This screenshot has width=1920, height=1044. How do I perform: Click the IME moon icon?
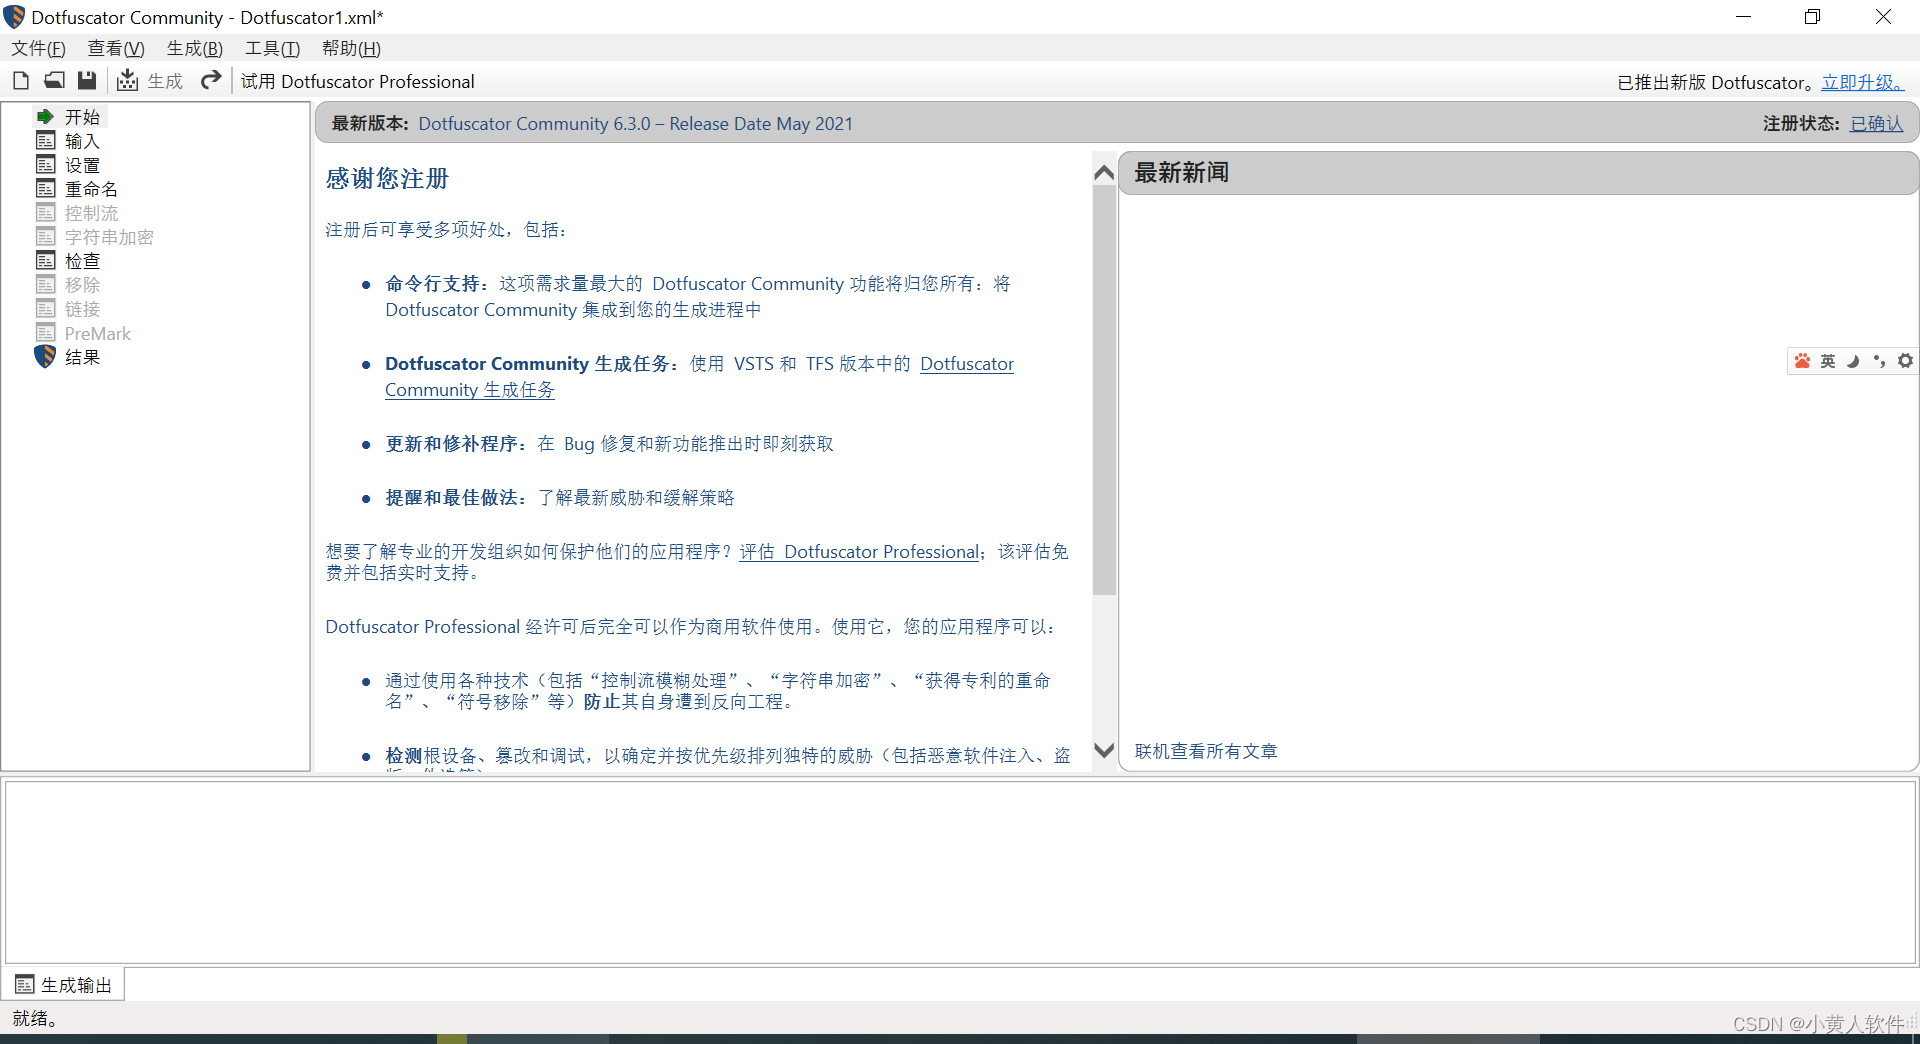[1853, 361]
